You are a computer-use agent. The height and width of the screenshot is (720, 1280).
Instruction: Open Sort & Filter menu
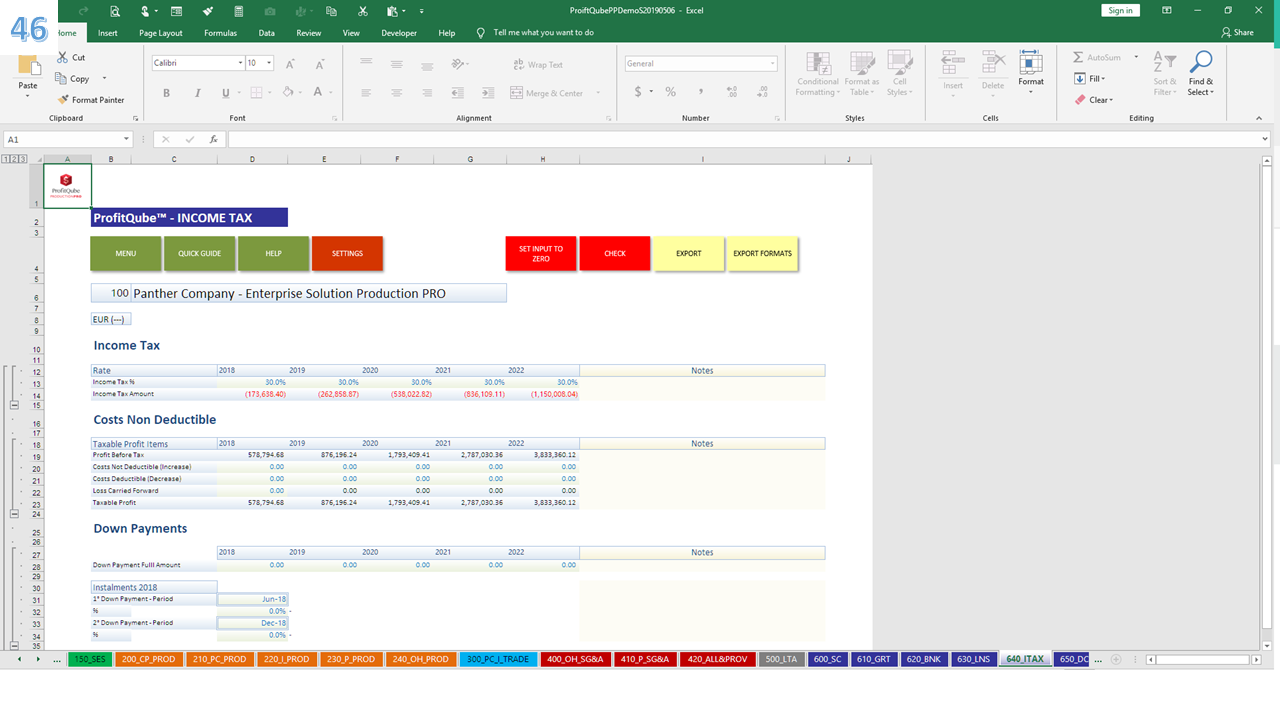1165,74
